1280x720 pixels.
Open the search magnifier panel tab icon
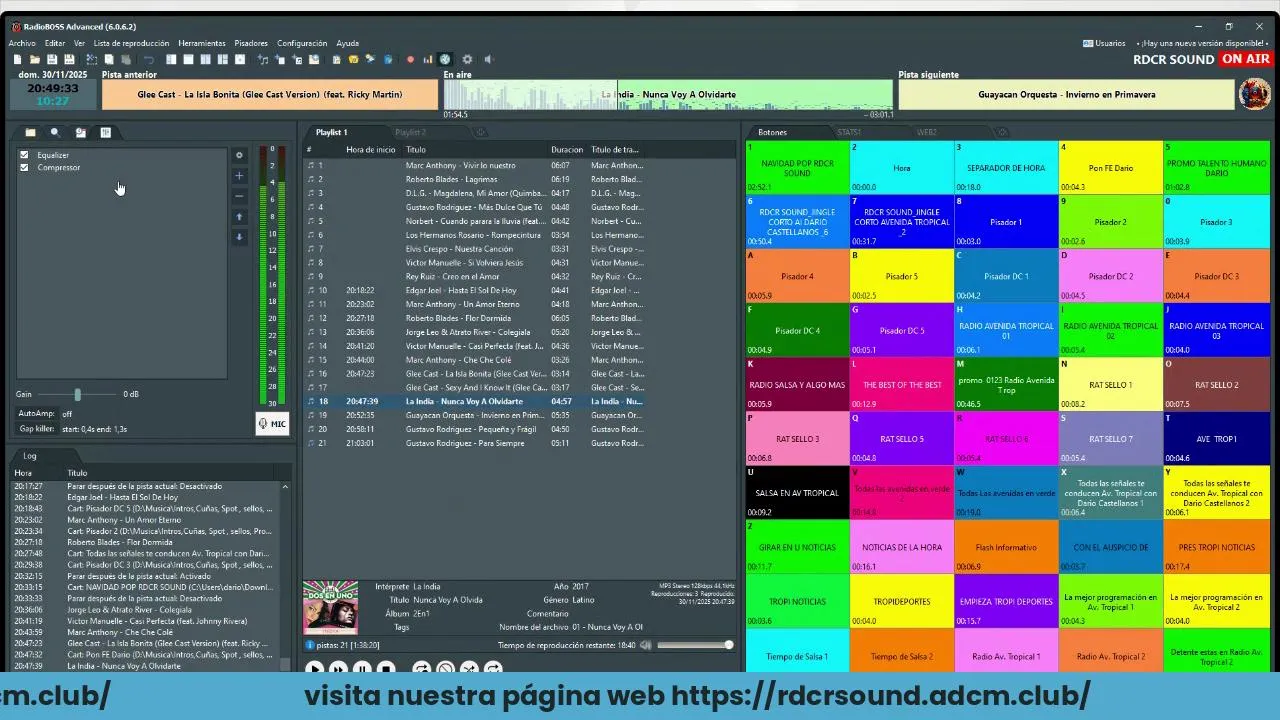55,132
